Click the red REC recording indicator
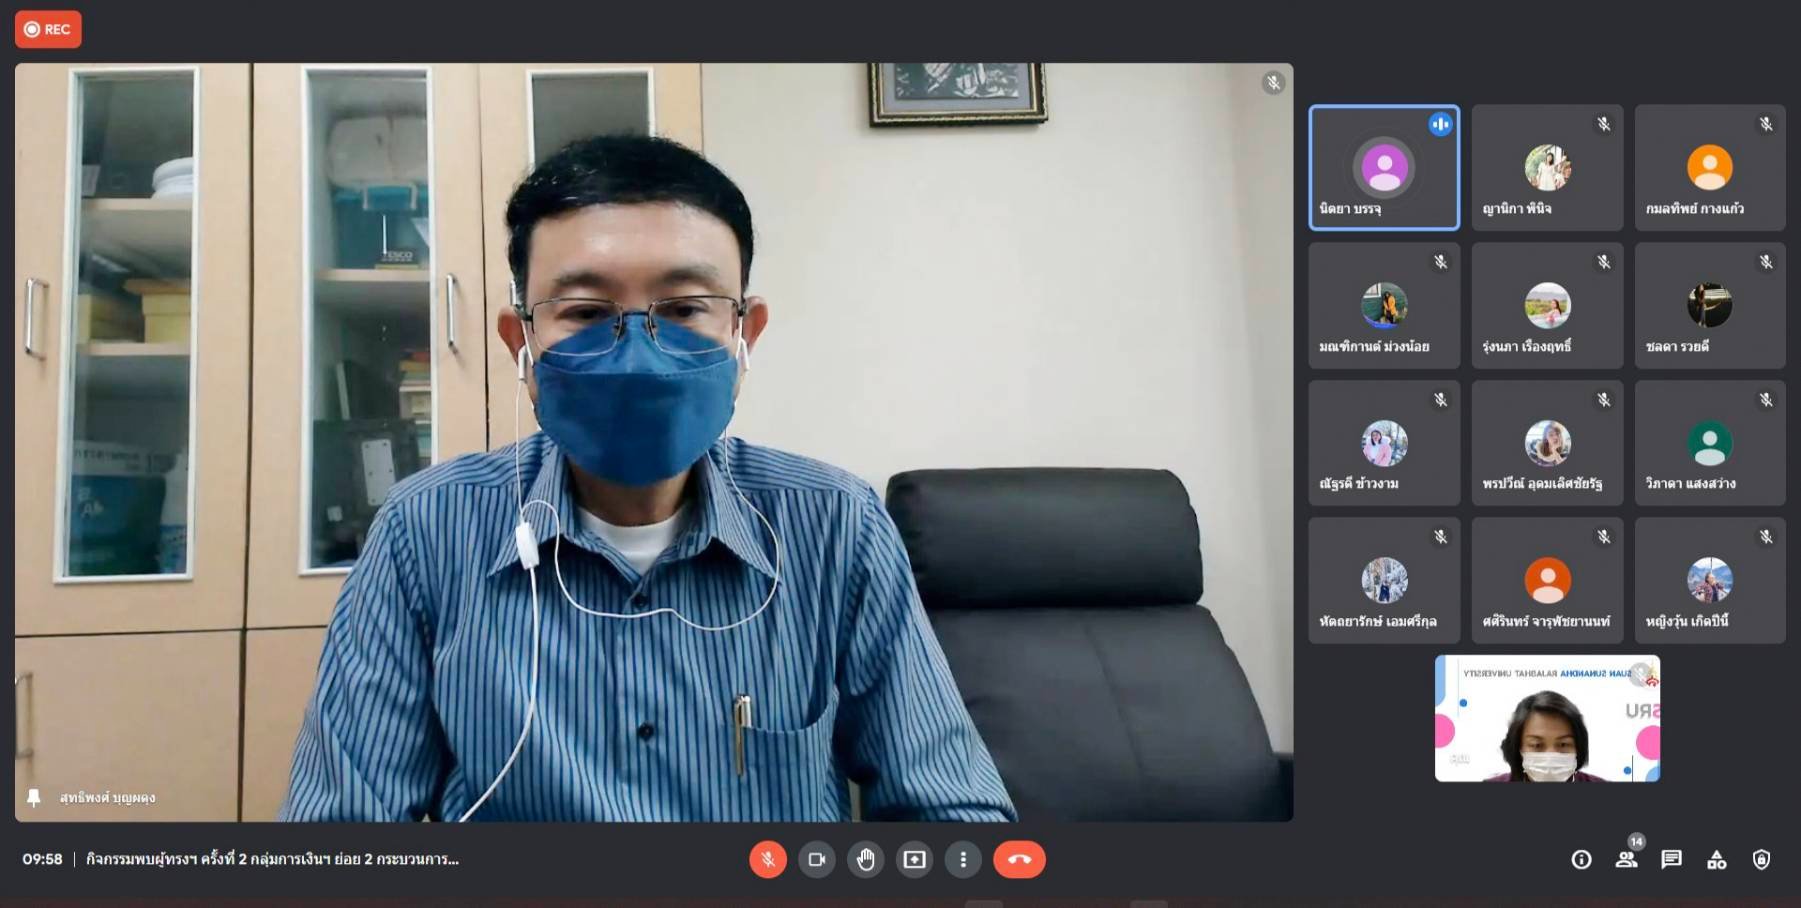Screen dimensions: 1801x908 coord(48,29)
